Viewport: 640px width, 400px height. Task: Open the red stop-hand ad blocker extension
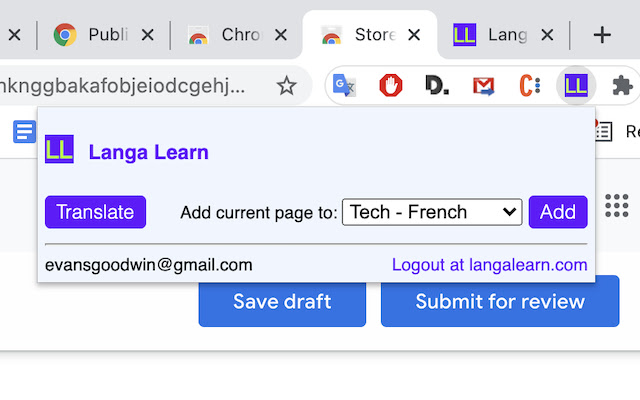(x=391, y=86)
